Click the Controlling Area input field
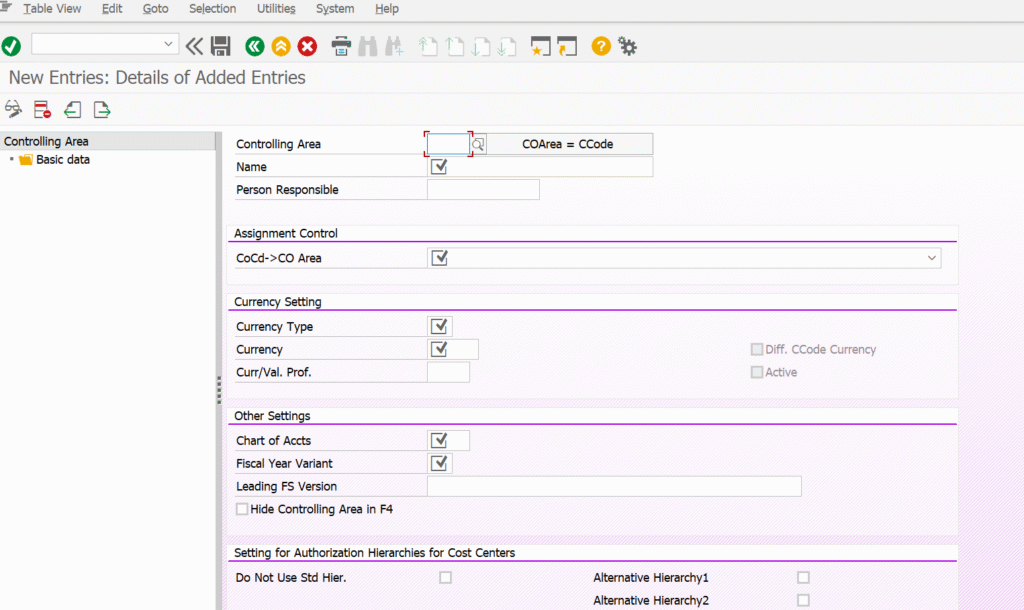The image size is (1024, 610). 448,144
